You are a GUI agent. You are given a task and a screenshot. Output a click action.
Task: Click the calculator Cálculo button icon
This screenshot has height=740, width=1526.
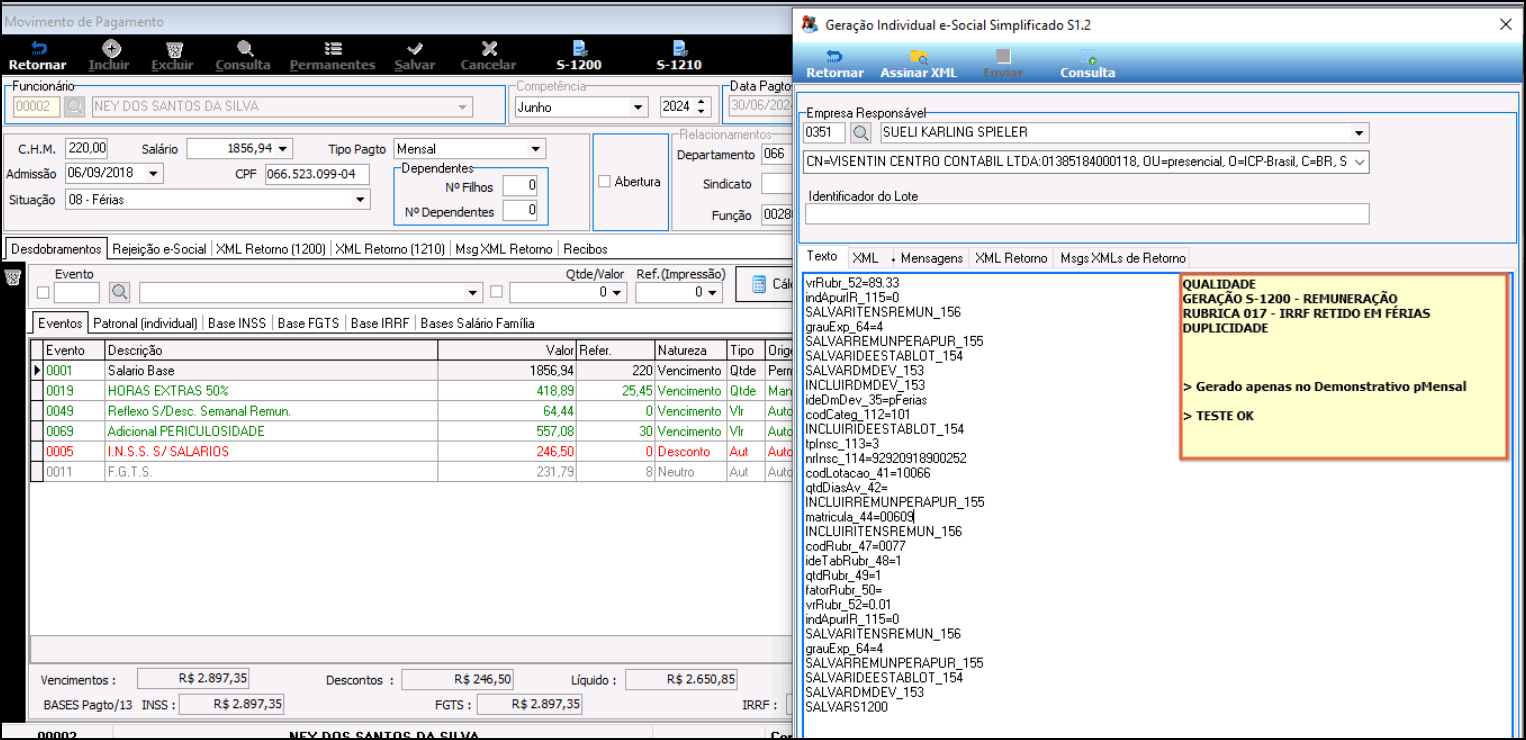758,284
